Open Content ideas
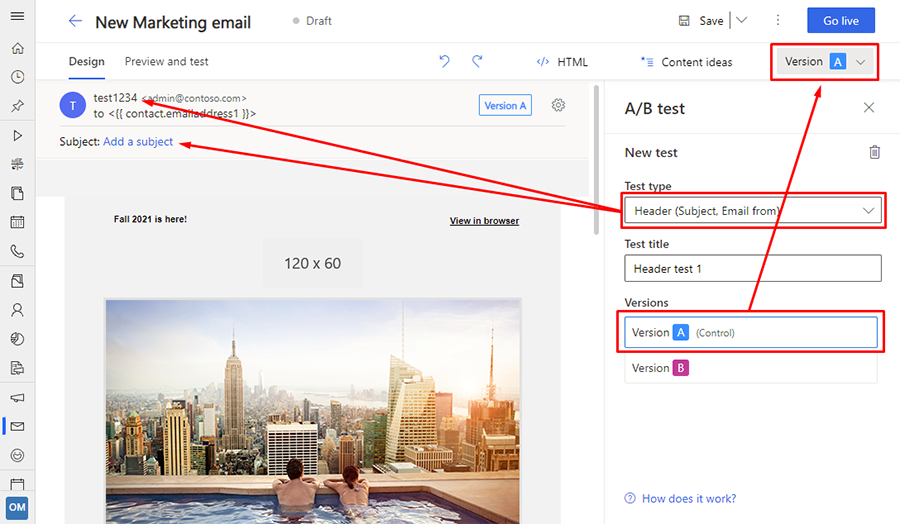This screenshot has width=900, height=524. [x=686, y=62]
